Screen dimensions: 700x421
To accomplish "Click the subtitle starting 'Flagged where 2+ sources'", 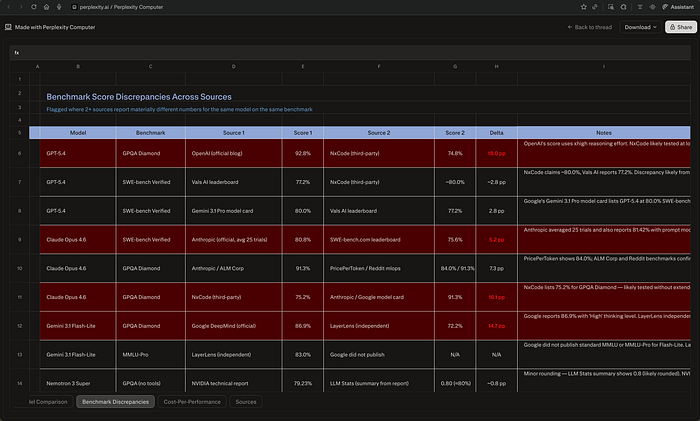I will click(x=179, y=109).
